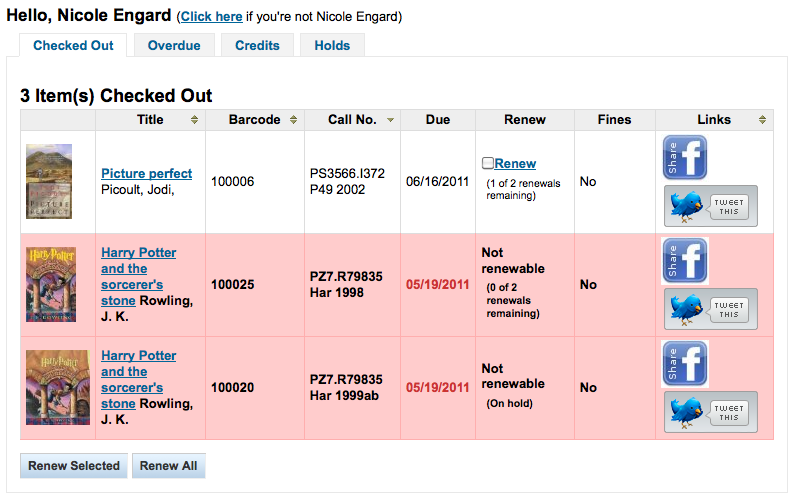Share Harry Potter barcode 100020 on Facebook
793x498 pixels.
(x=685, y=364)
